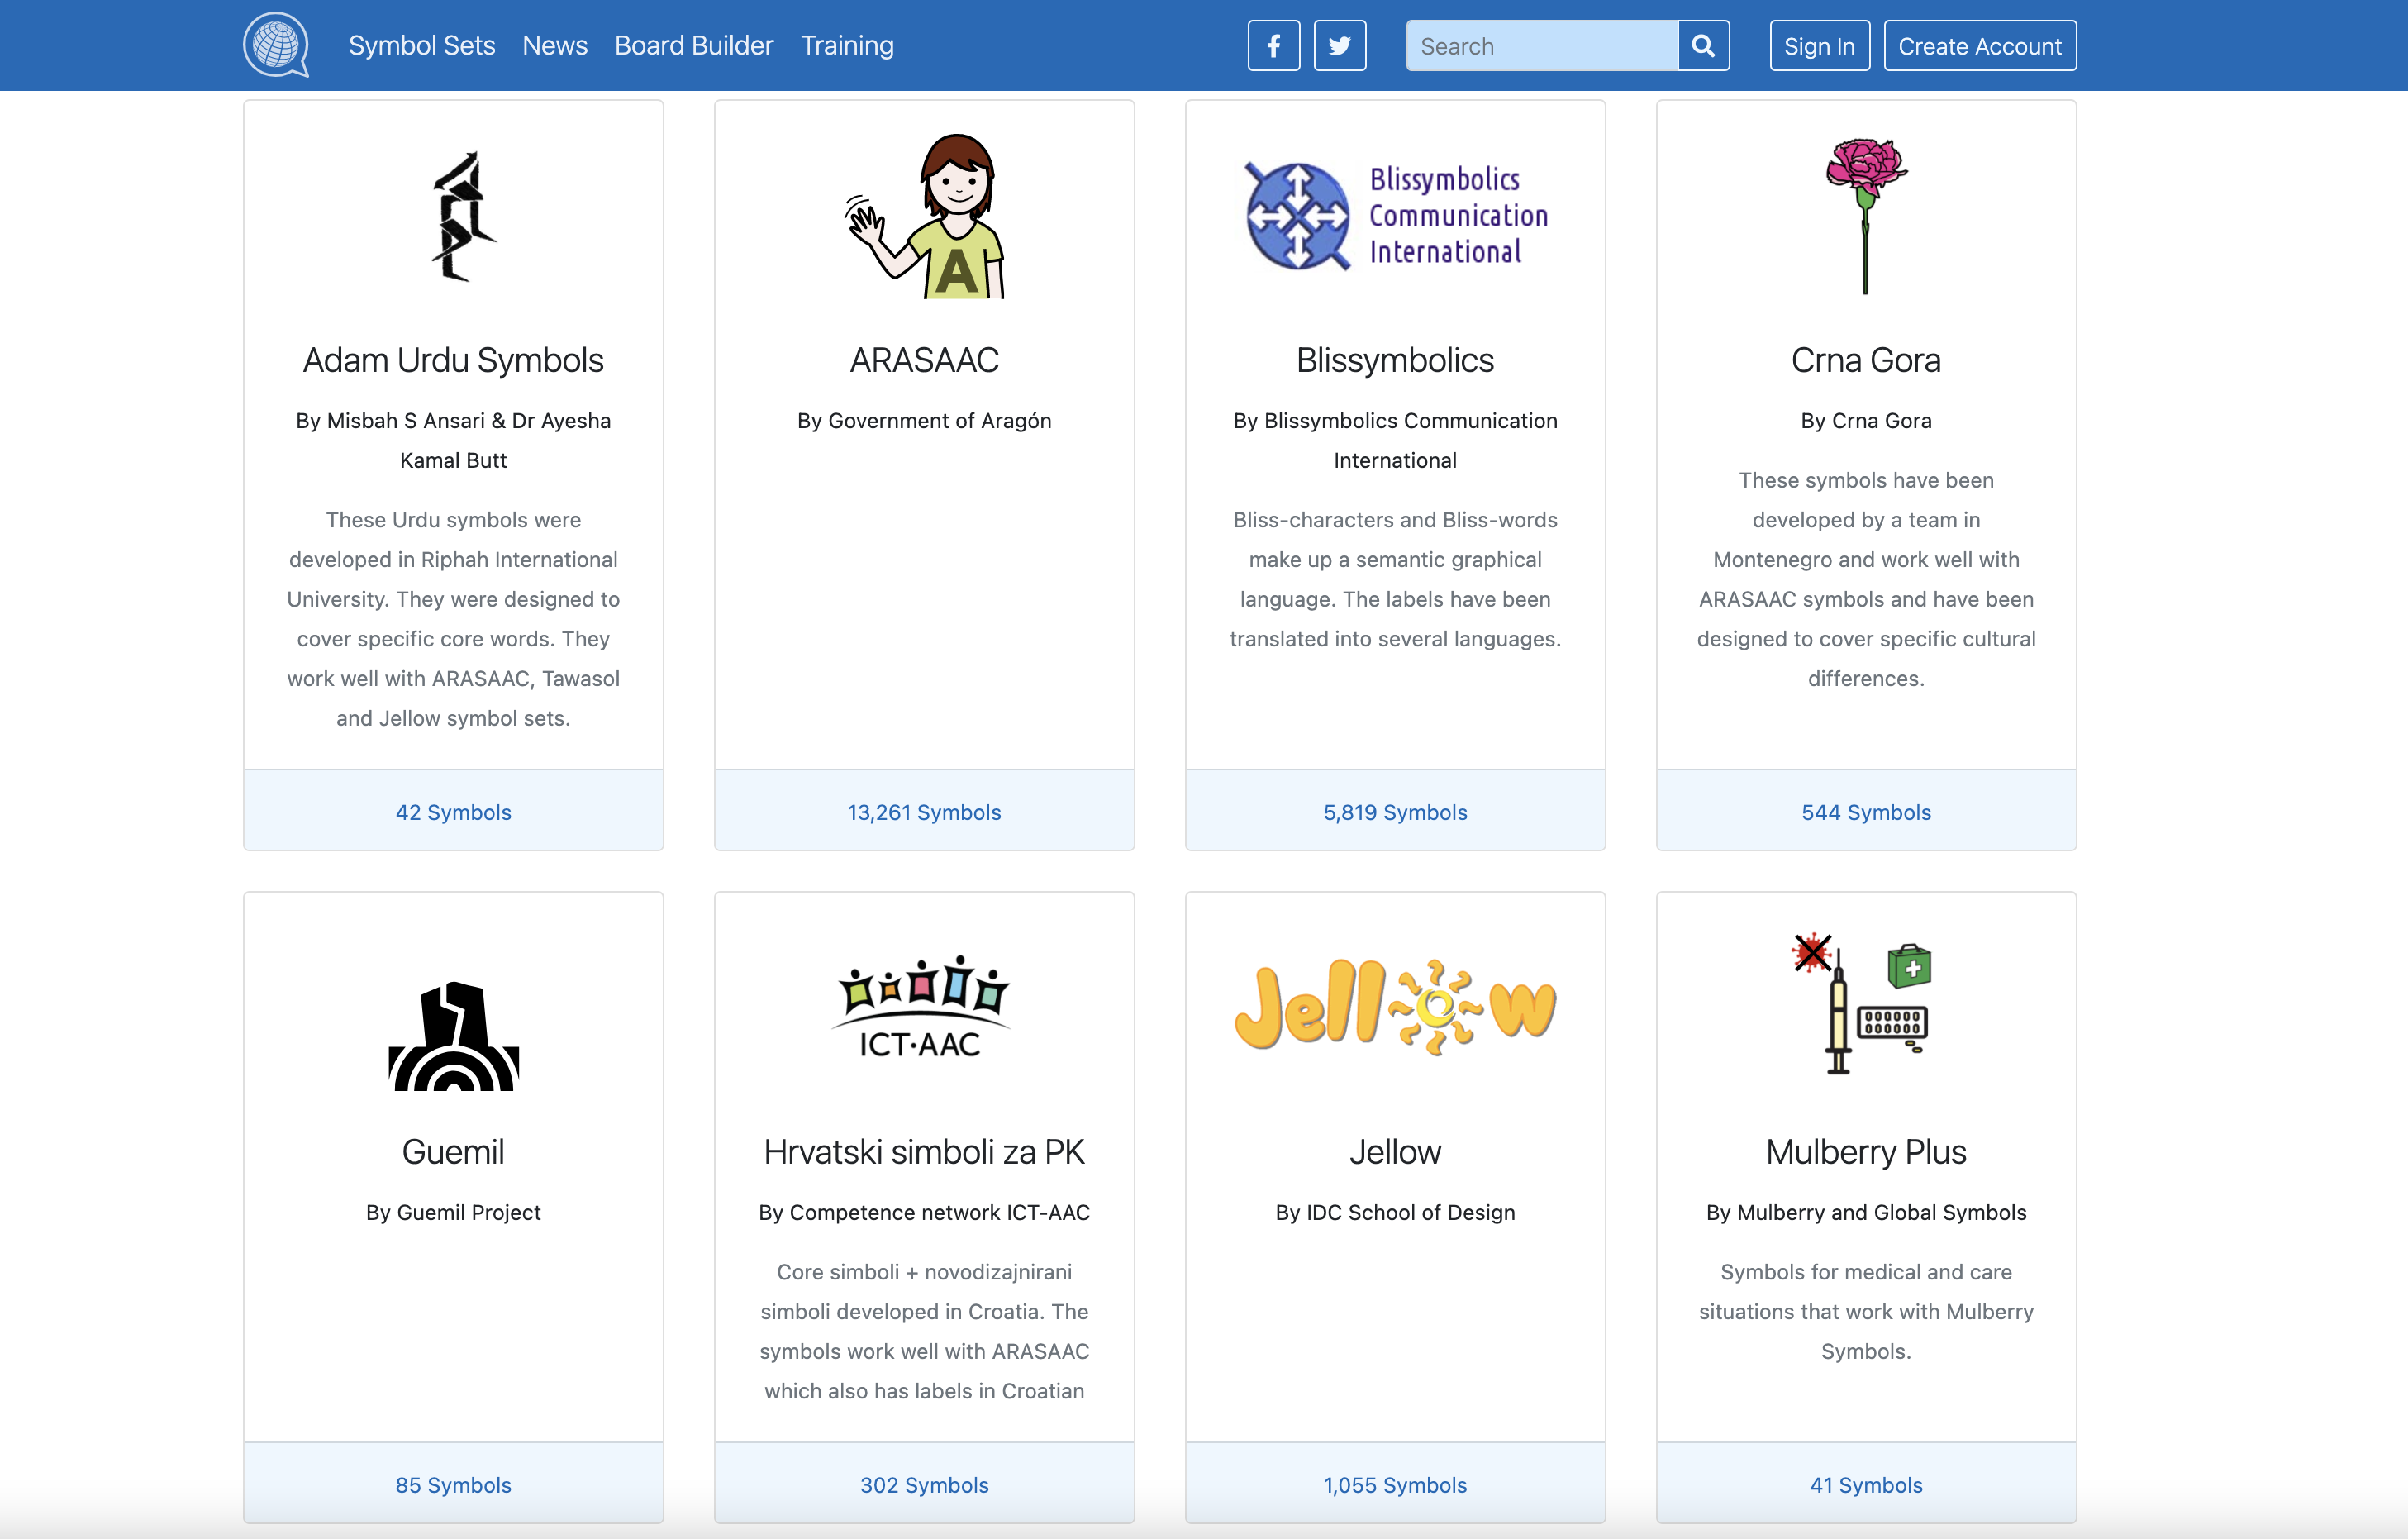2408x1539 pixels.
Task: Click the Jellow symbol set logo
Action: 1396,1008
